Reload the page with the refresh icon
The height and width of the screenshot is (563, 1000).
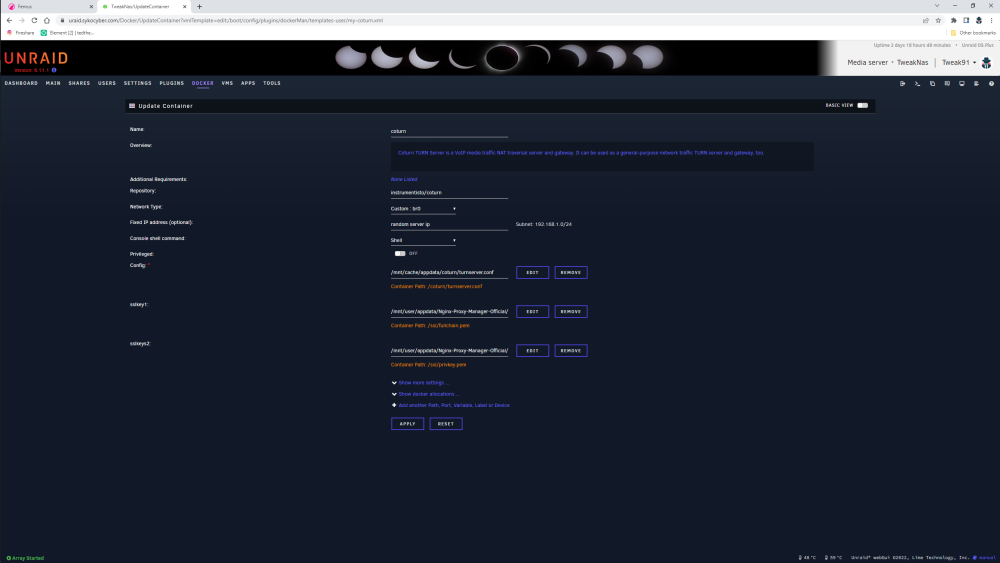(34, 20)
